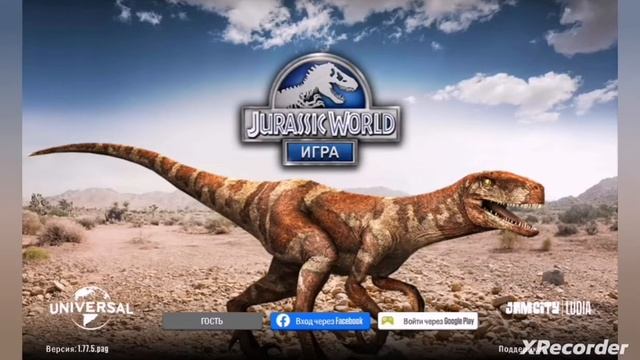The image size is (640, 360).
Task: Log in through the Google Play button
Action: [x=427, y=321]
